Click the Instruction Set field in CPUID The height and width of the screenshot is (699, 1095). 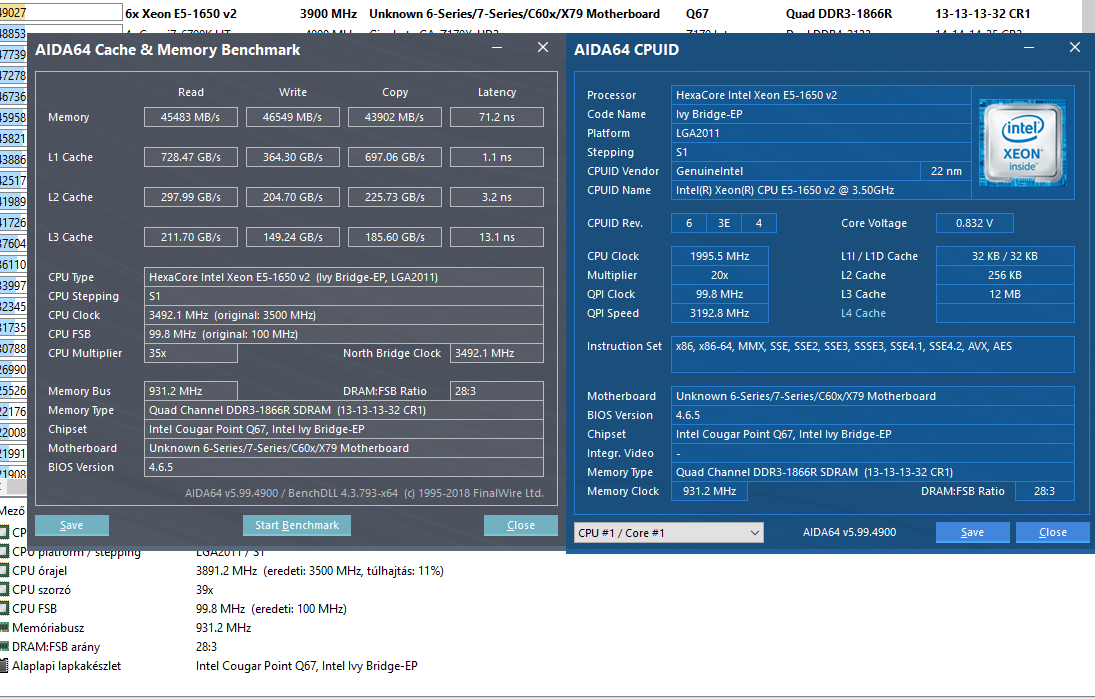click(x=872, y=355)
